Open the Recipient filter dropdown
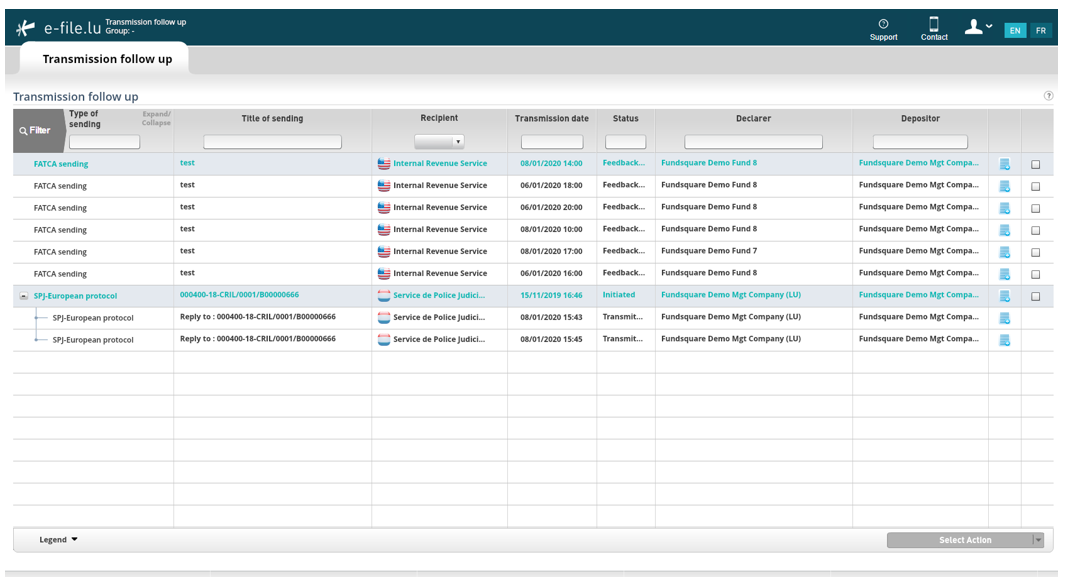This screenshot has width=1068, height=582. (439, 142)
